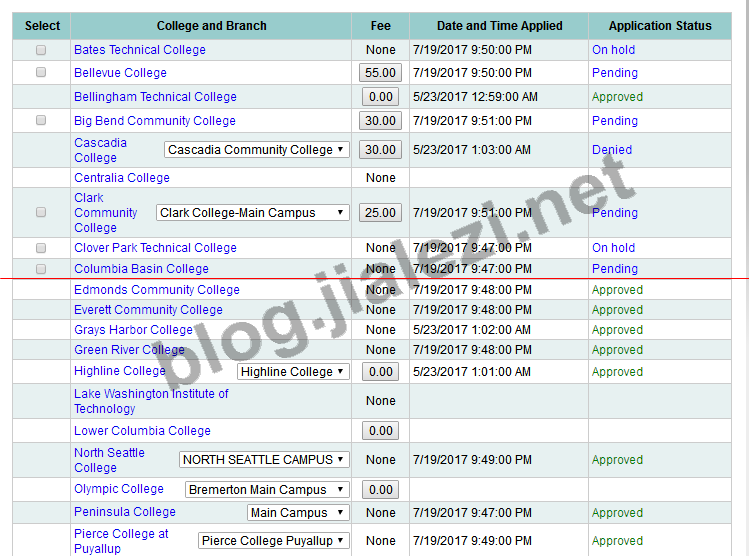Image resolution: width=749 pixels, height=556 pixels.
Task: Enable the Clark Community College checkbox
Action: [41, 212]
